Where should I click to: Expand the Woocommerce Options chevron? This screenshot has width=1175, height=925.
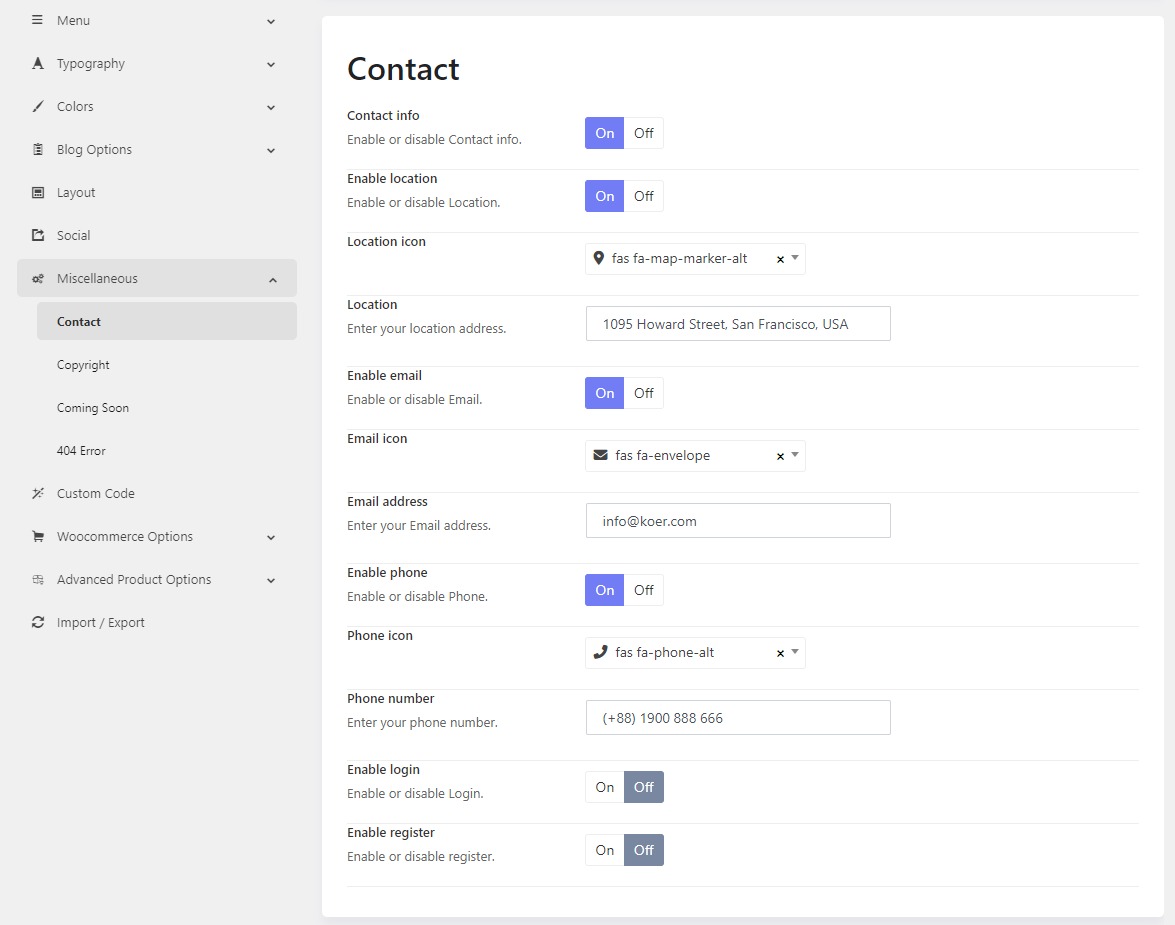click(271, 537)
